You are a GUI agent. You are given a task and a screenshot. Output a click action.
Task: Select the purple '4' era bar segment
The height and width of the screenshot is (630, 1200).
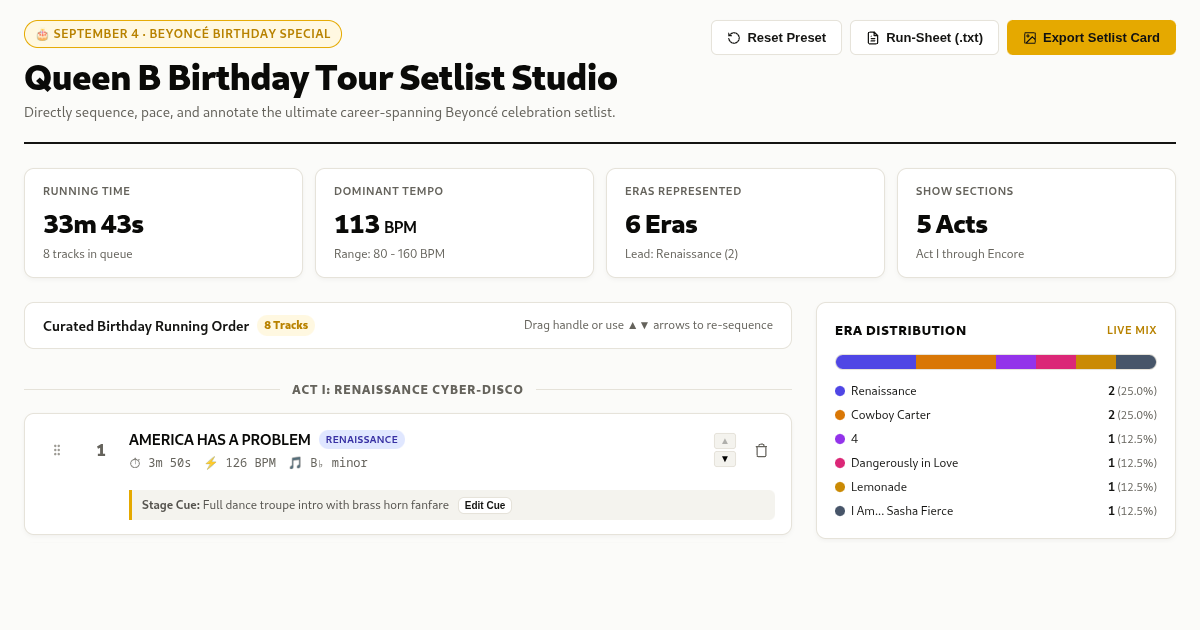1016,362
